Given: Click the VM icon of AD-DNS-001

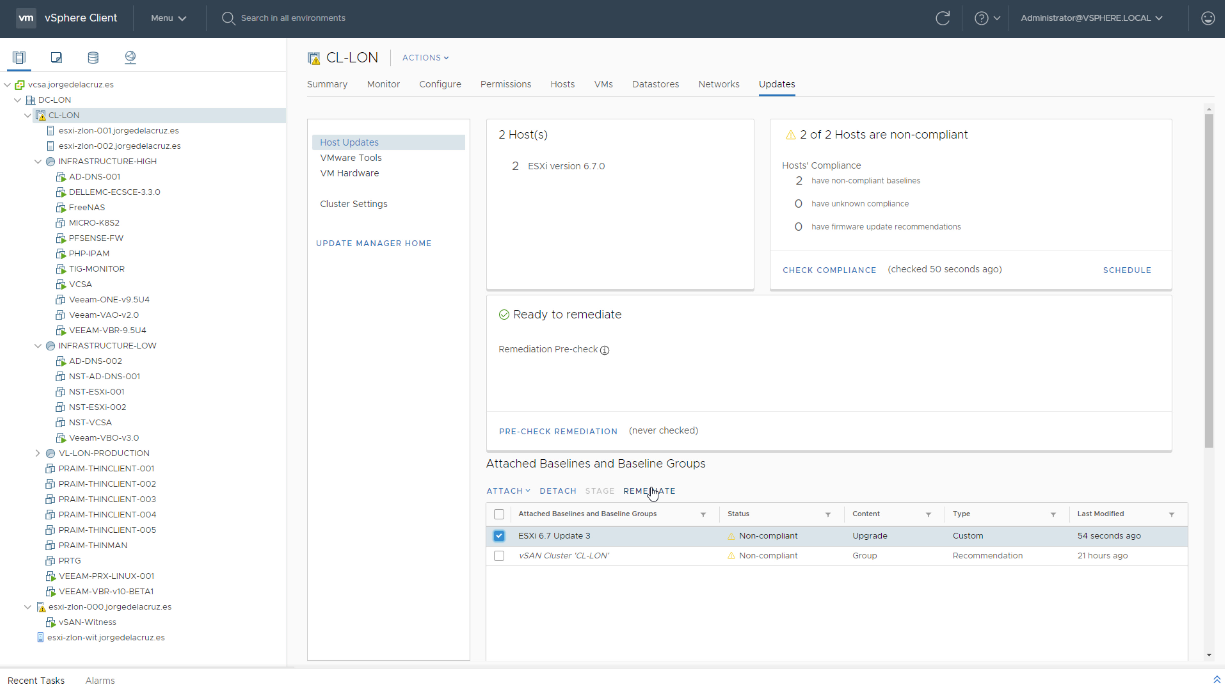Looking at the screenshot, I should pos(61,177).
